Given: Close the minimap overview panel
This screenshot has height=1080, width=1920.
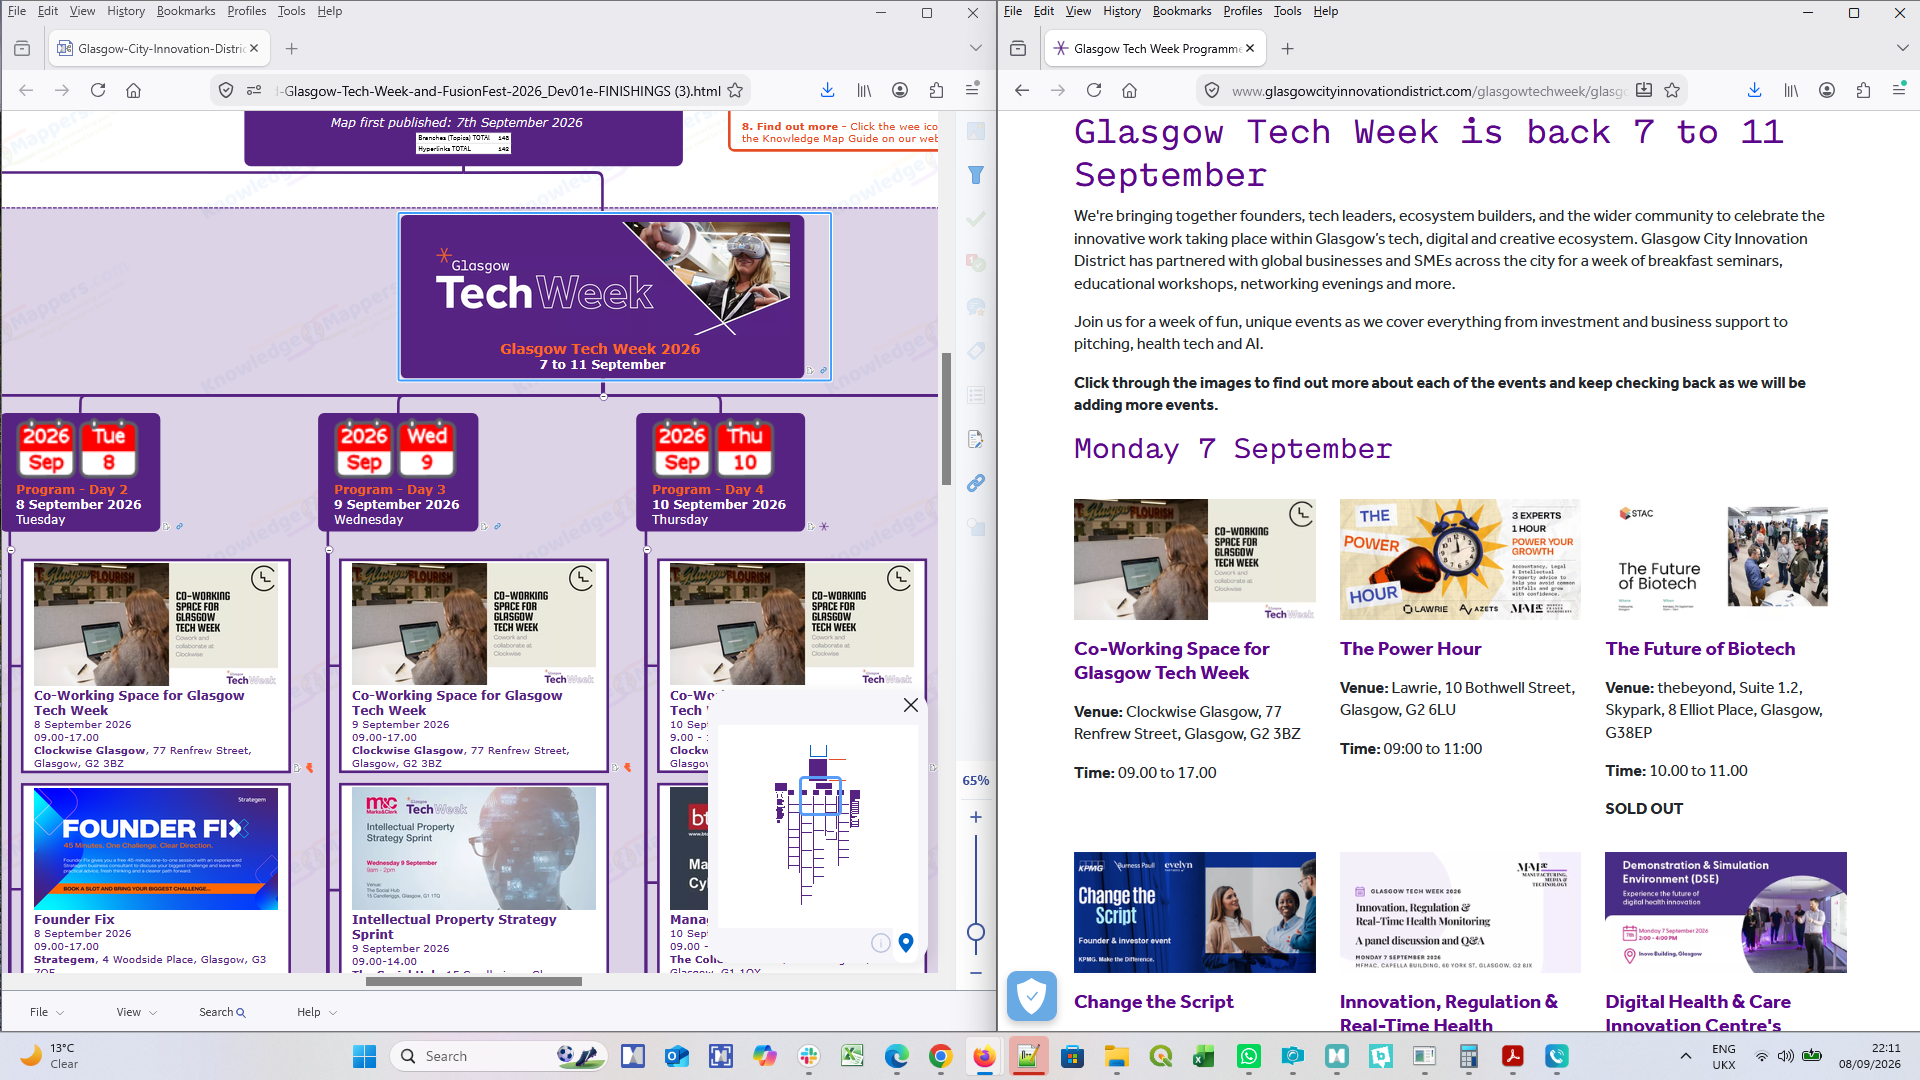Looking at the screenshot, I should point(911,705).
